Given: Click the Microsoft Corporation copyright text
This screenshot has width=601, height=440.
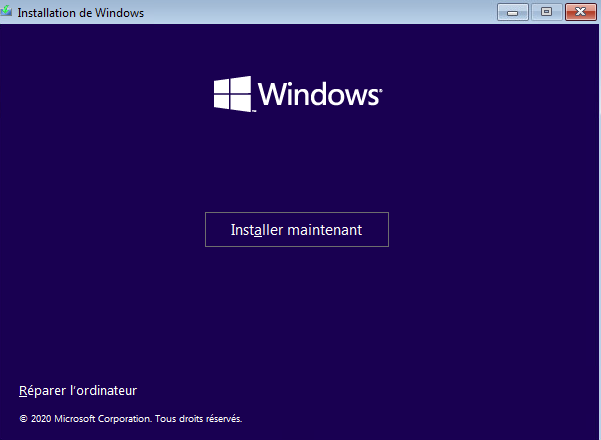Looking at the screenshot, I should (x=131, y=419).
